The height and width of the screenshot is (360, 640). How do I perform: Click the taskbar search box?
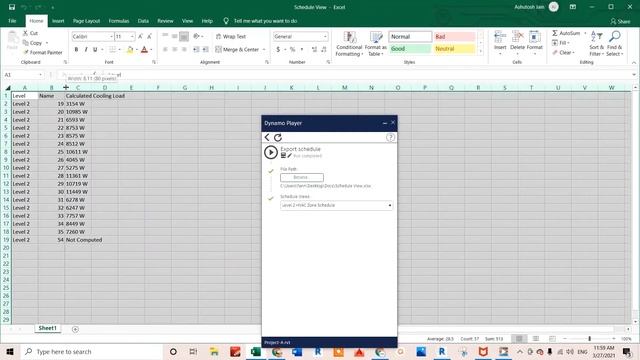pyautogui.click(x=92, y=351)
